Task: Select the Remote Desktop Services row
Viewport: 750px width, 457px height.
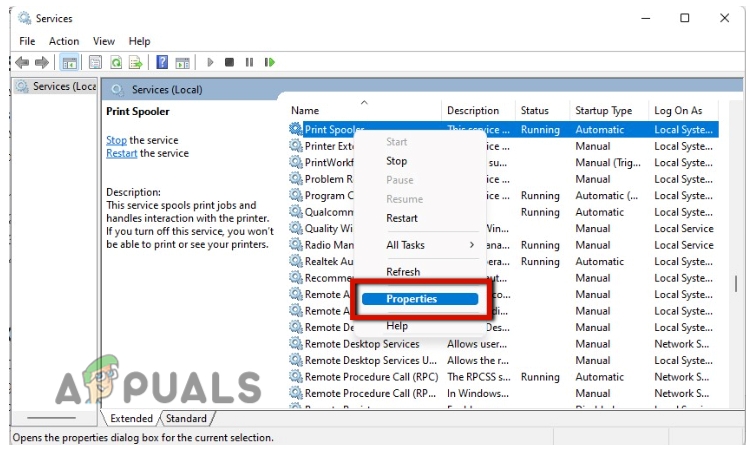Action: 503,344
